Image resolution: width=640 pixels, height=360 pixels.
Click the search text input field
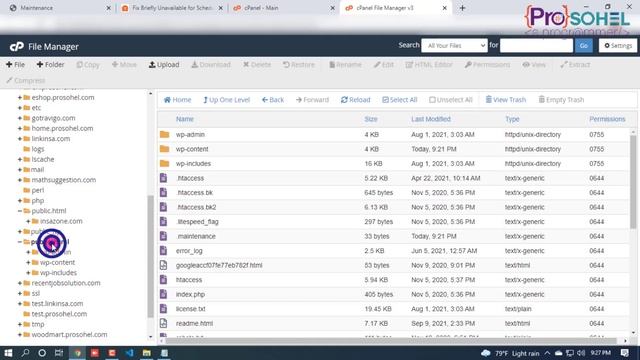click(536, 45)
